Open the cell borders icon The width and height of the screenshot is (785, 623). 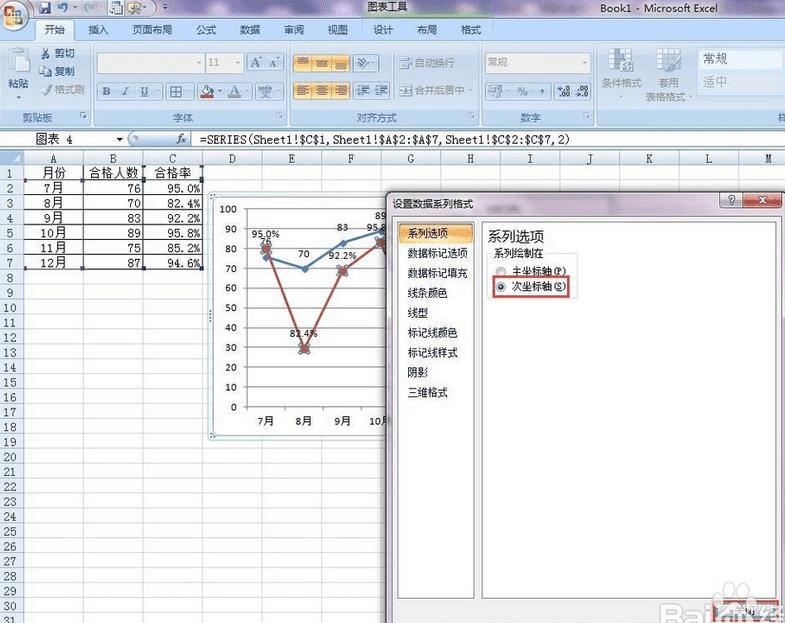(x=176, y=92)
